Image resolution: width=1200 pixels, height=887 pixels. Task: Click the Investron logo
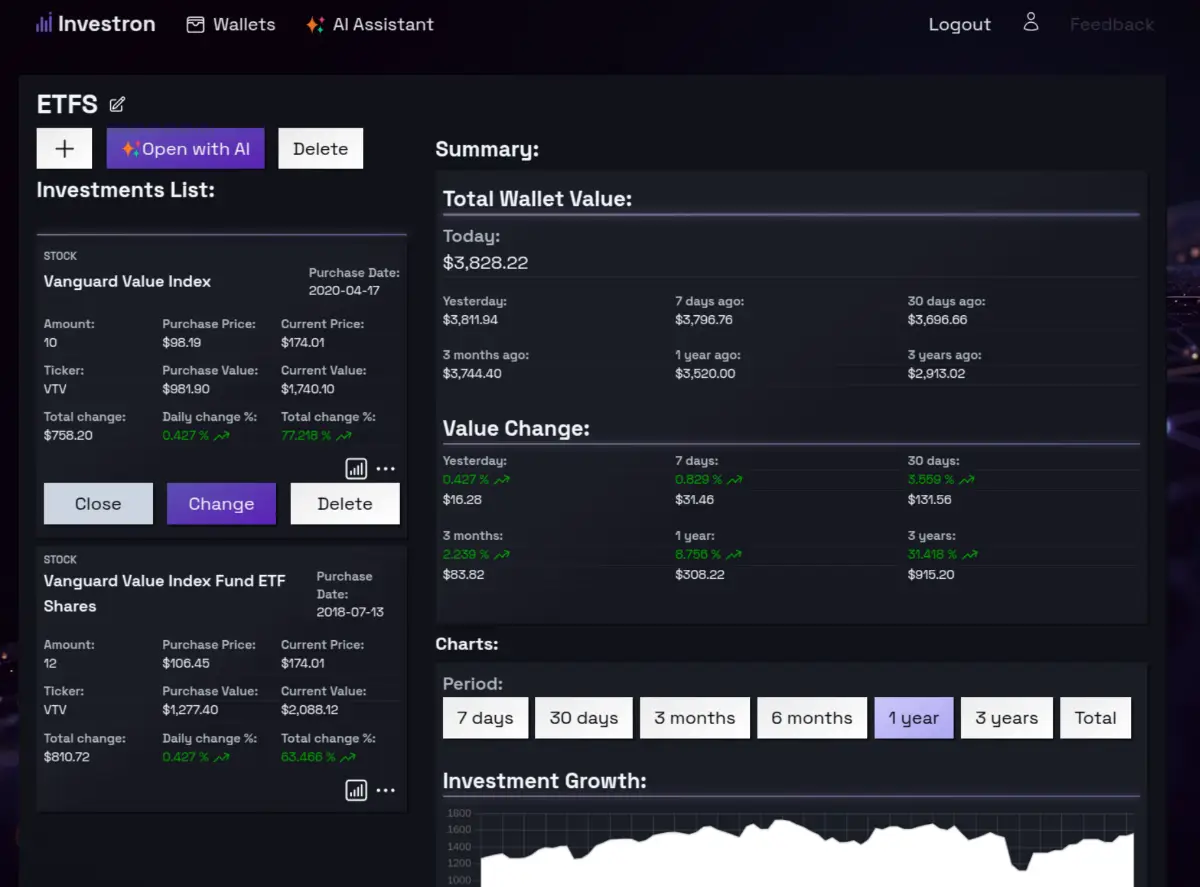[96, 24]
